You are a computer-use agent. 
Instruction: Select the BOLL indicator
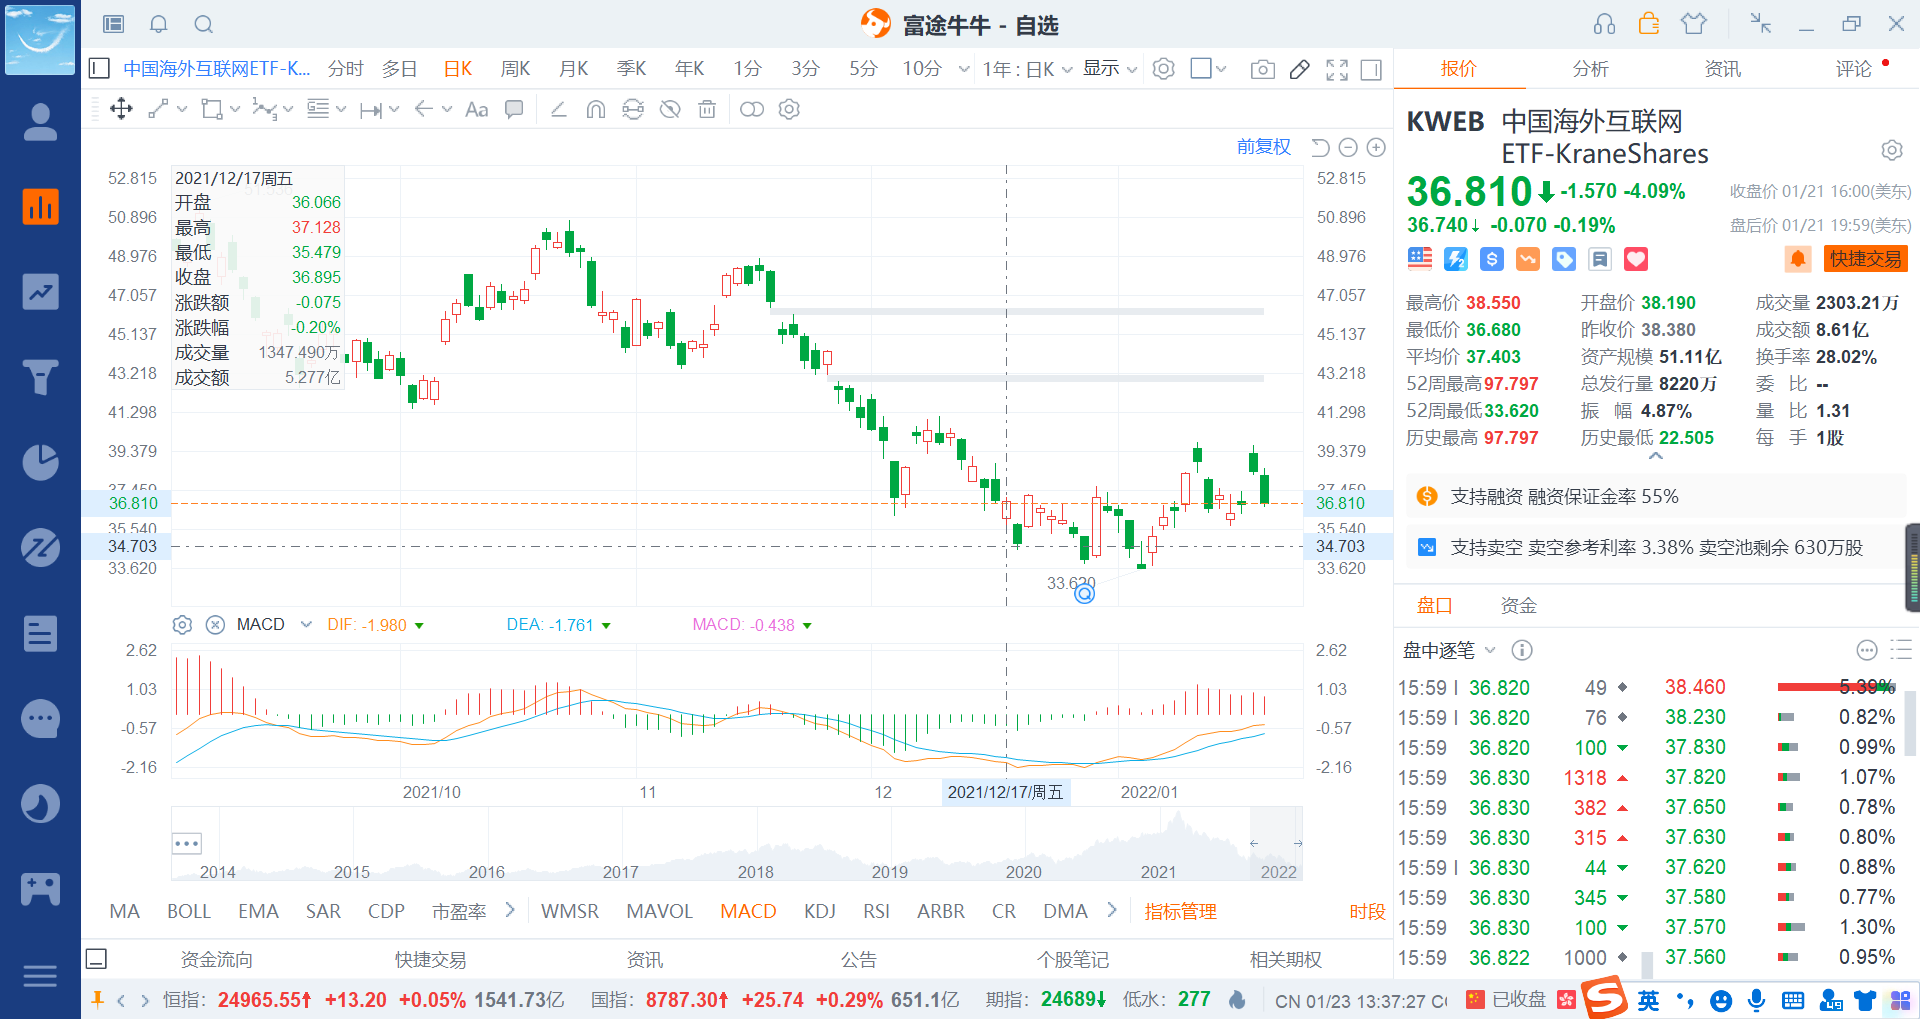[189, 911]
